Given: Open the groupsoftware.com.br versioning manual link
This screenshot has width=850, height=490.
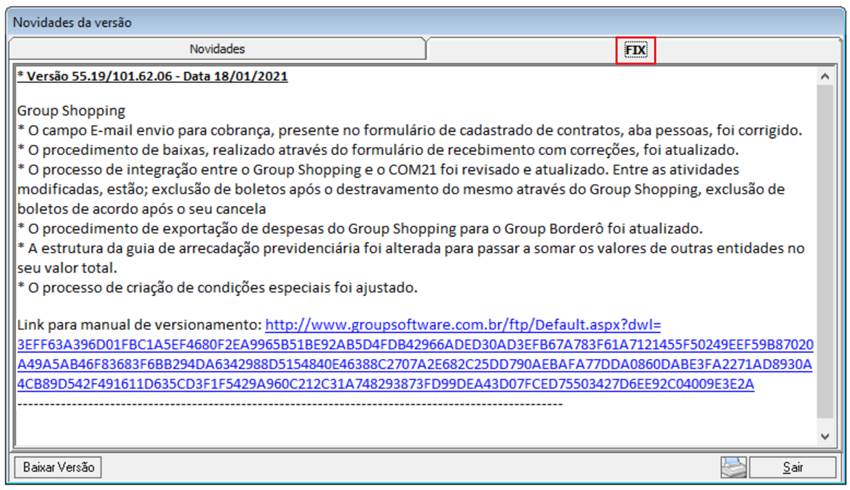Looking at the screenshot, I should [x=415, y=354].
